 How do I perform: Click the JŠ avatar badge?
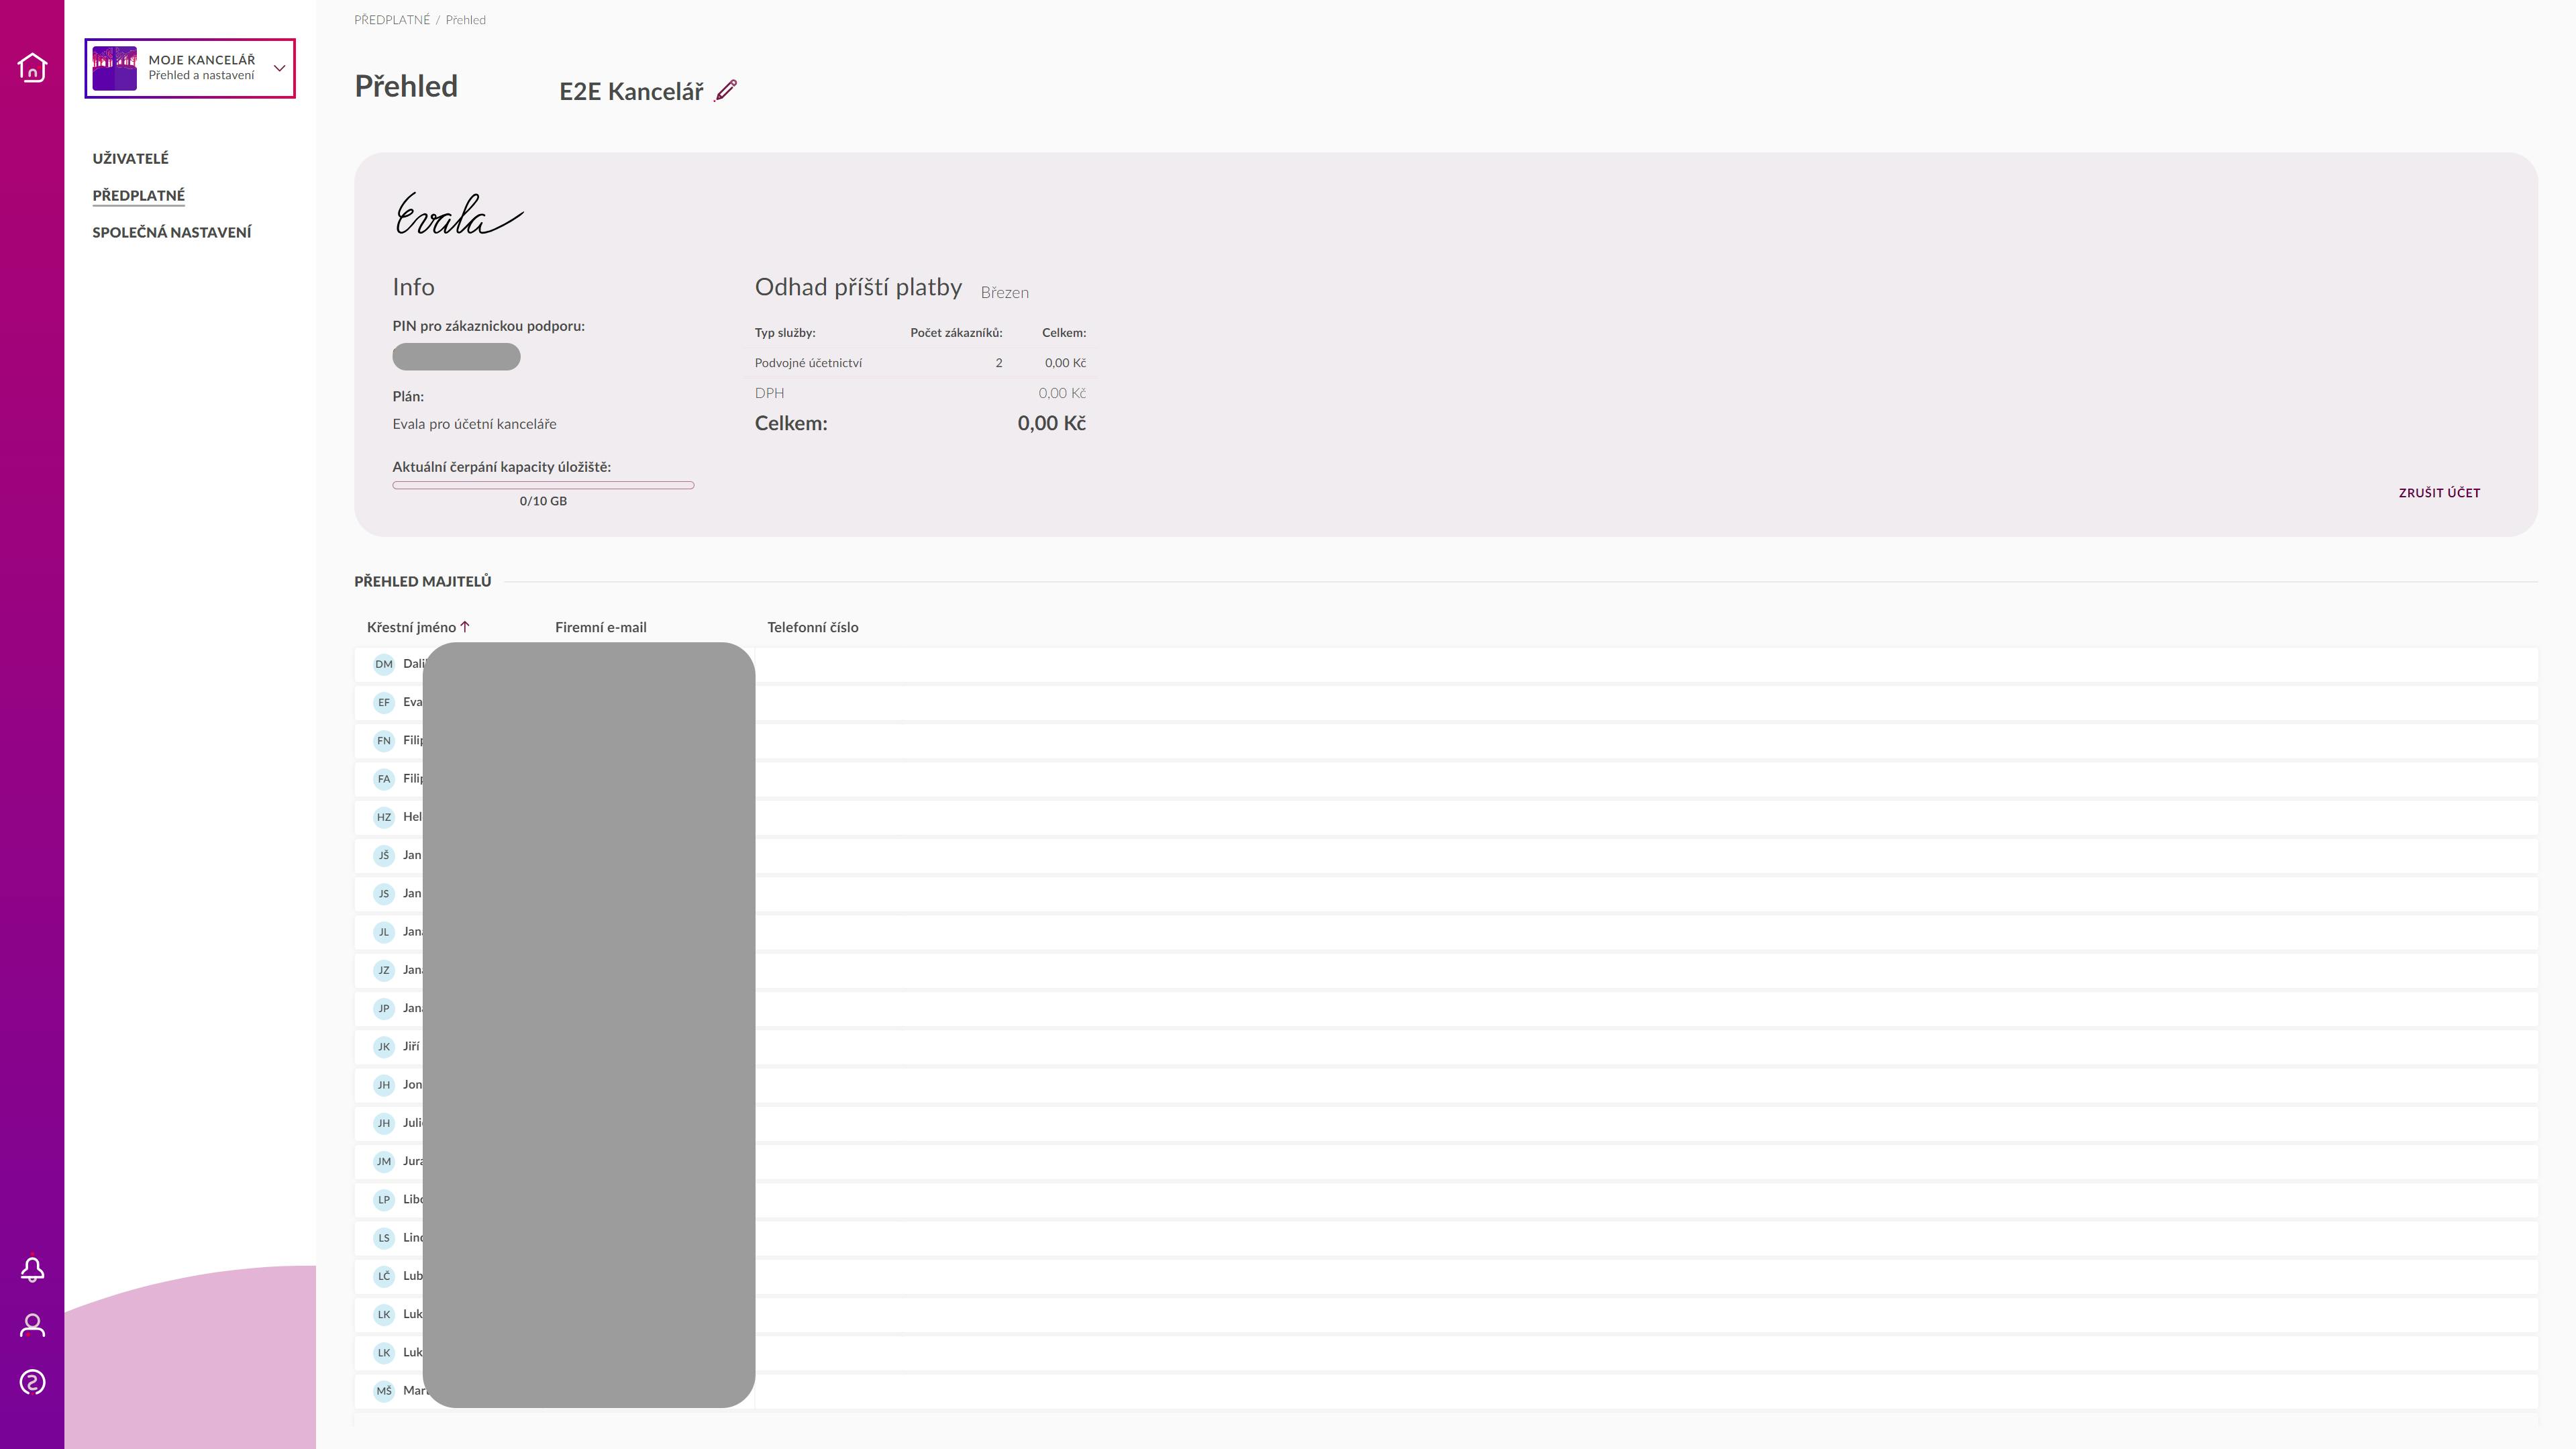click(384, 855)
